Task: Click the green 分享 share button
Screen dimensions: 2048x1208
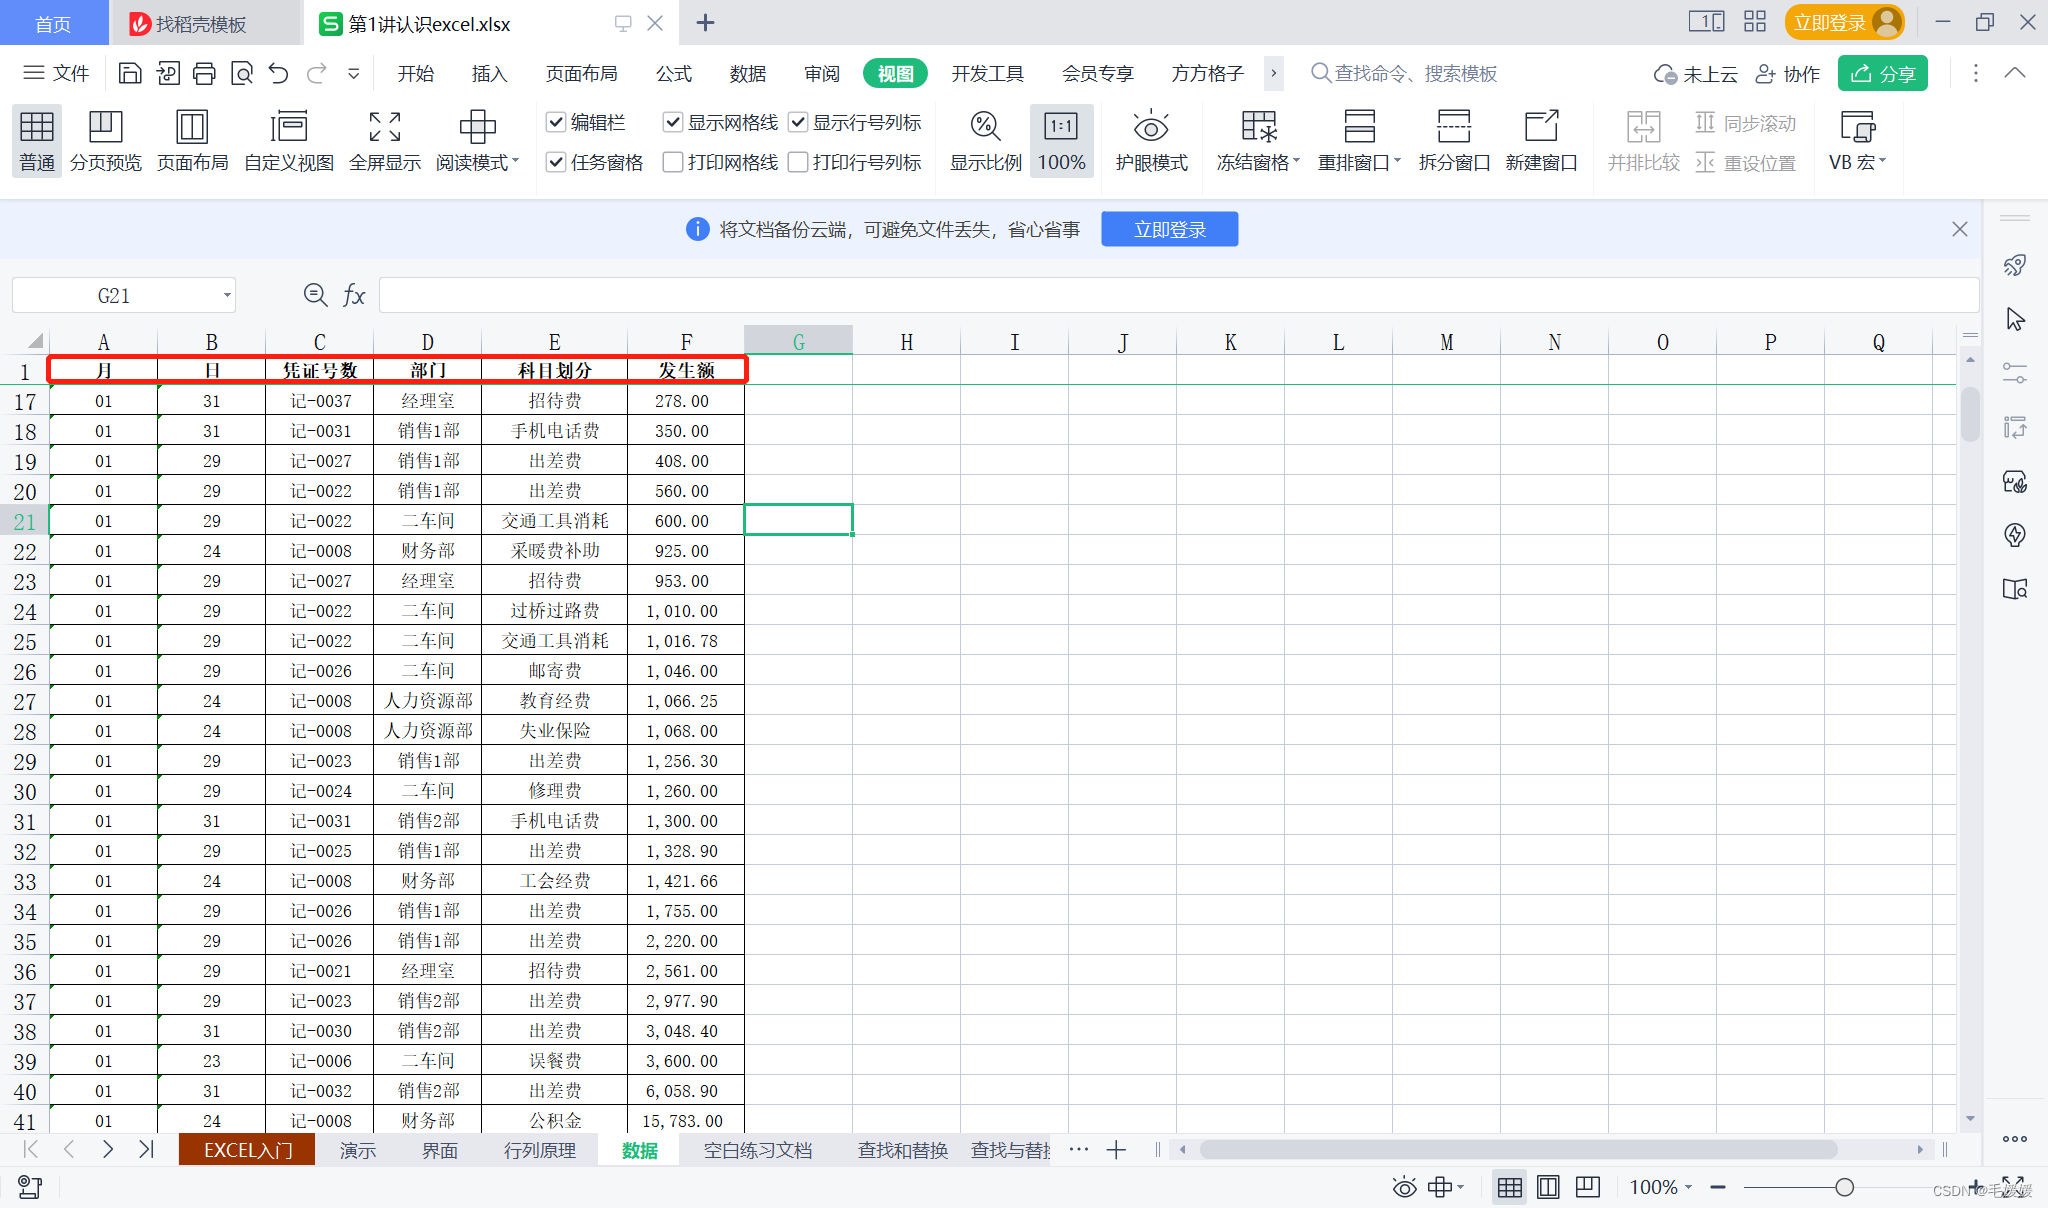Action: (1882, 73)
